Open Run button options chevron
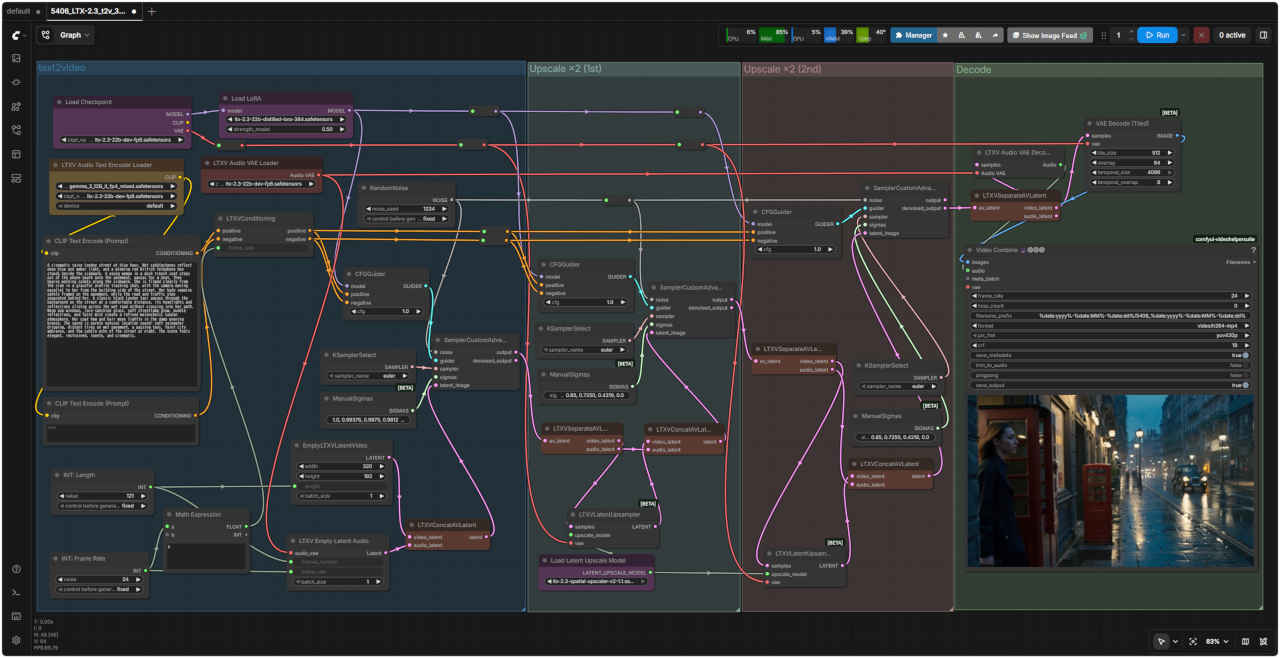1280x658 pixels. (x=1182, y=35)
